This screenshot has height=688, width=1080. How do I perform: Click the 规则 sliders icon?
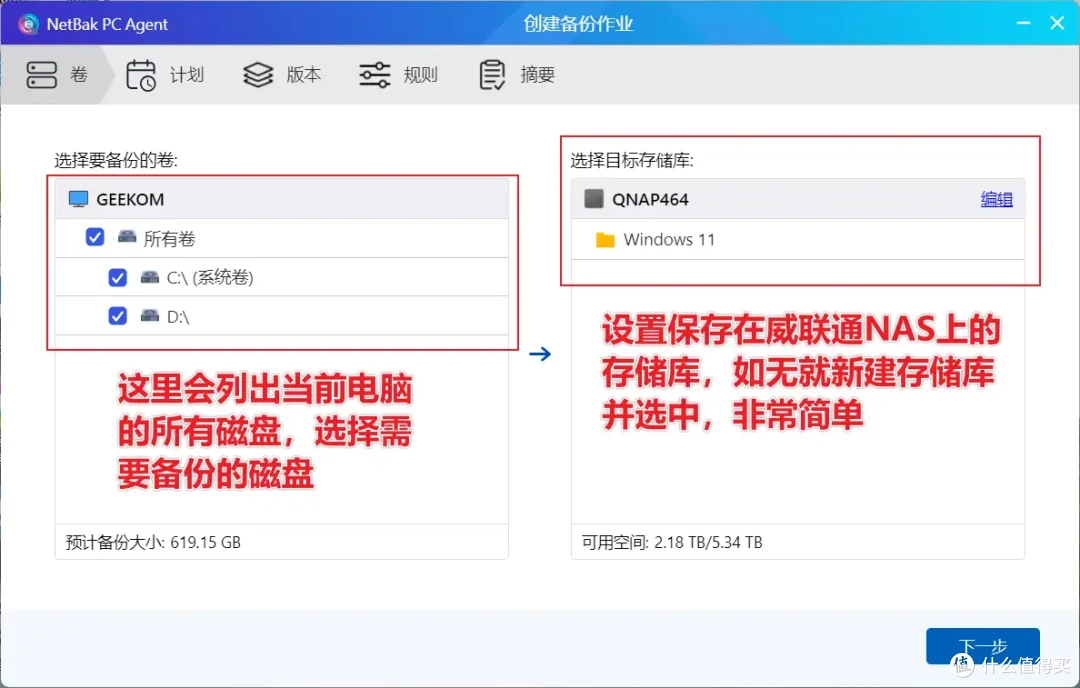pos(375,74)
